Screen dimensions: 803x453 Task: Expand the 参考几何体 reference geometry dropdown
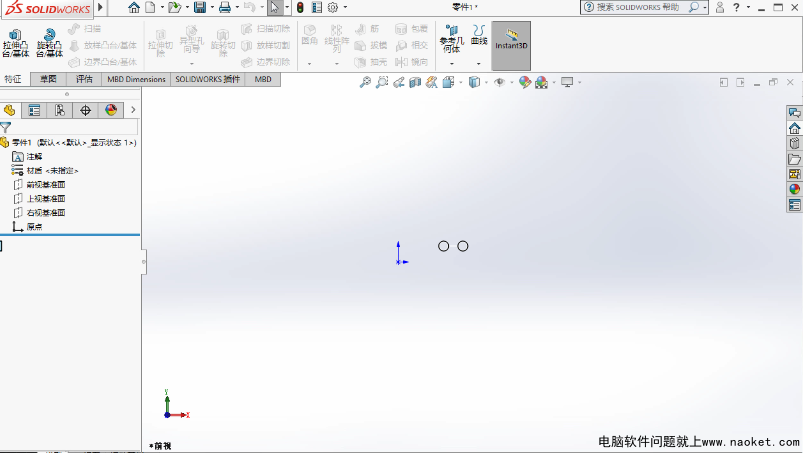click(x=451, y=63)
